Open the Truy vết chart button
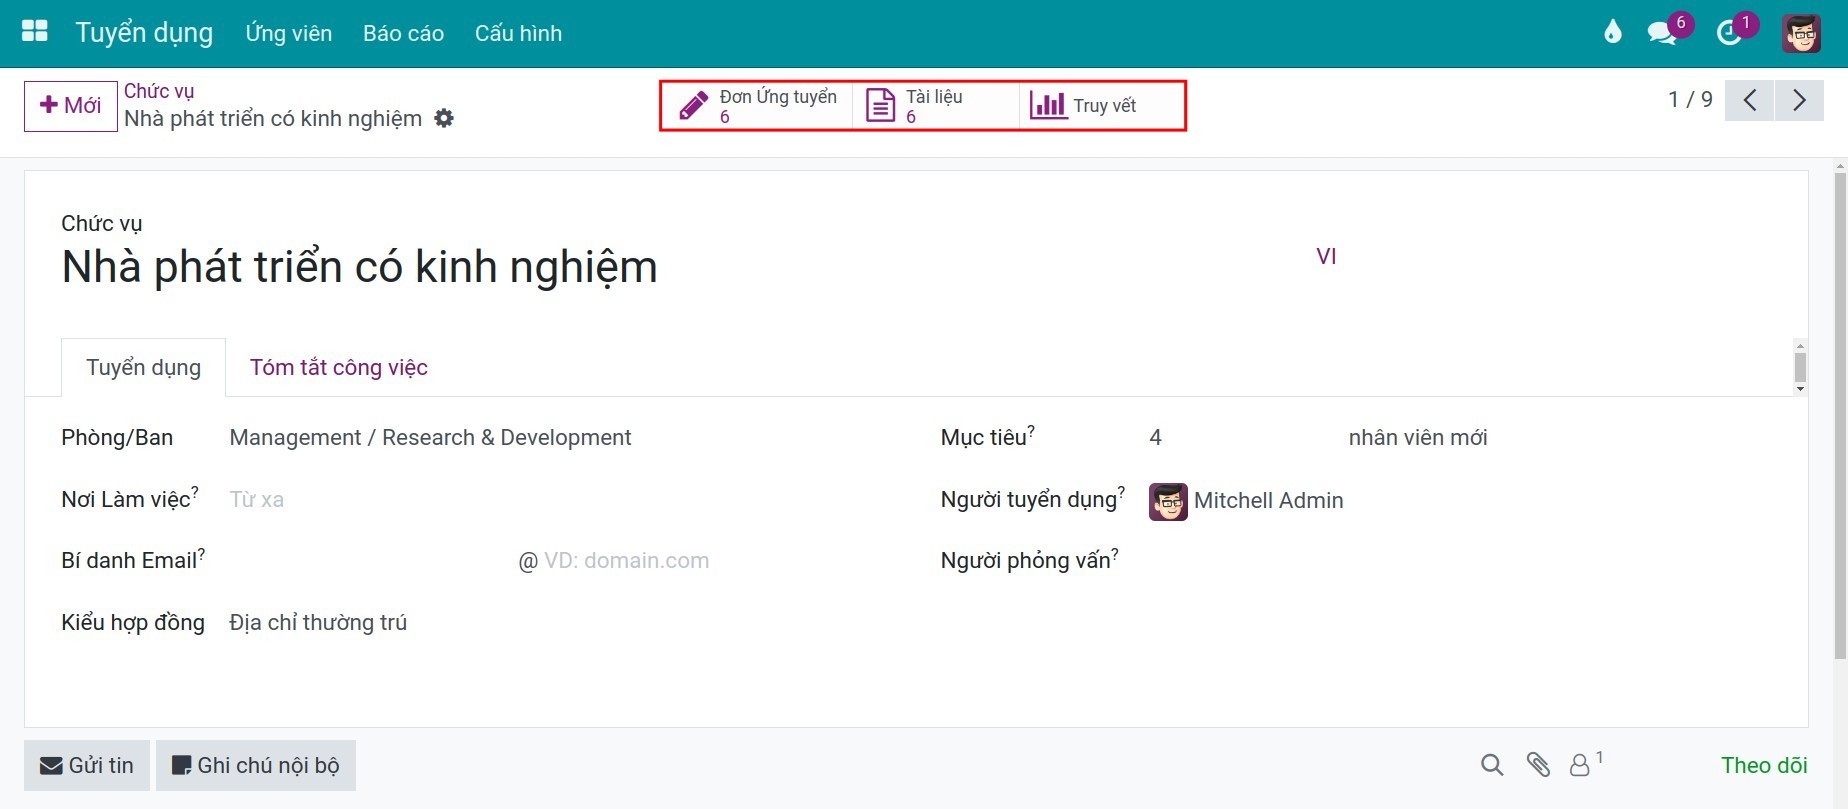 [x=1084, y=106]
